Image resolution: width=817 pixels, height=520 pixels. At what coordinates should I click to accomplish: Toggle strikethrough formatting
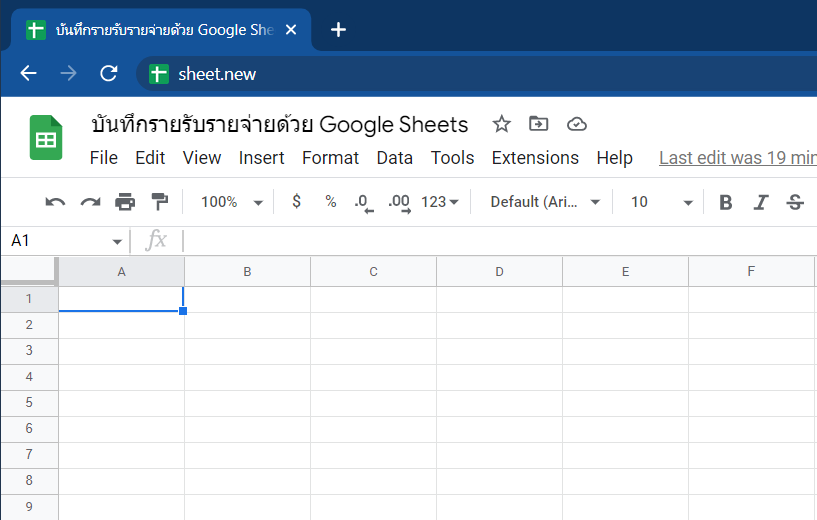tap(795, 202)
